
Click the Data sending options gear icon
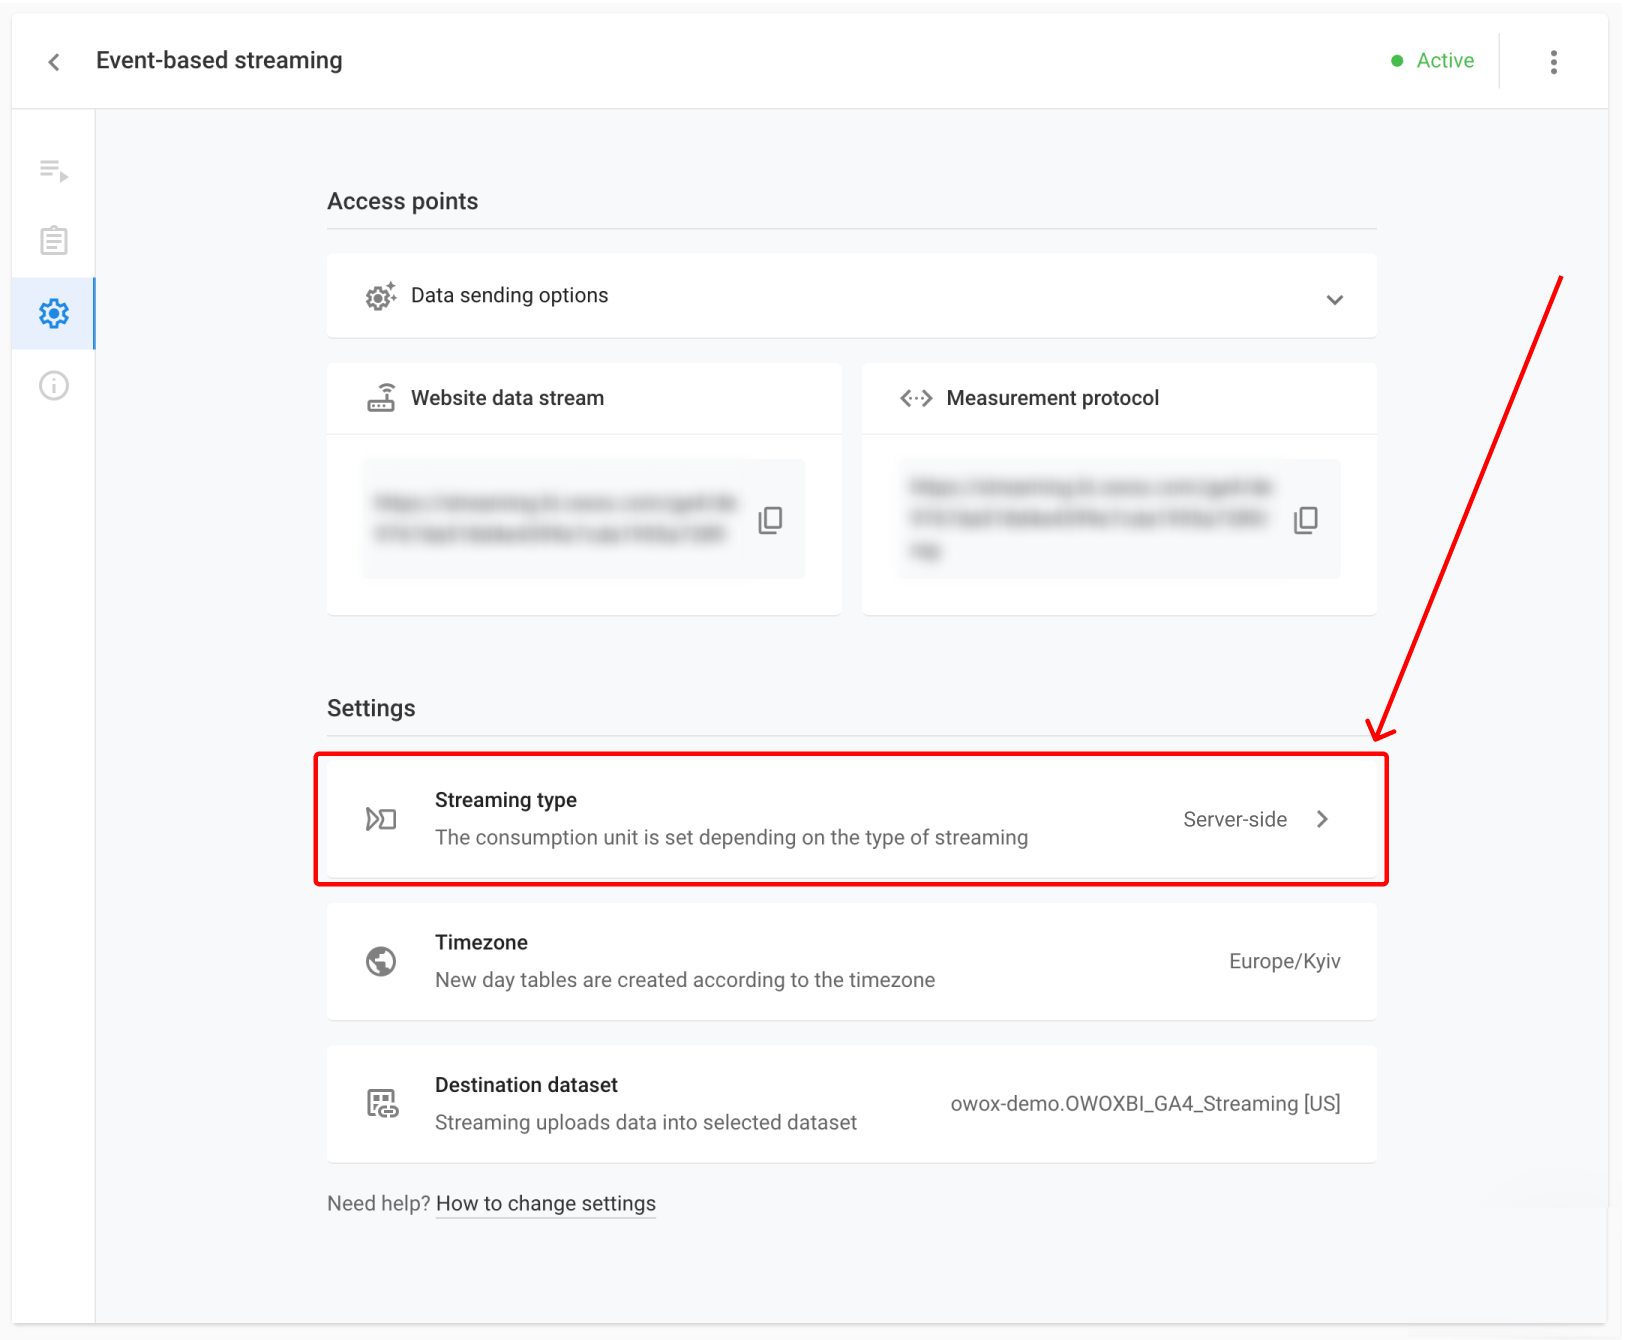380,296
